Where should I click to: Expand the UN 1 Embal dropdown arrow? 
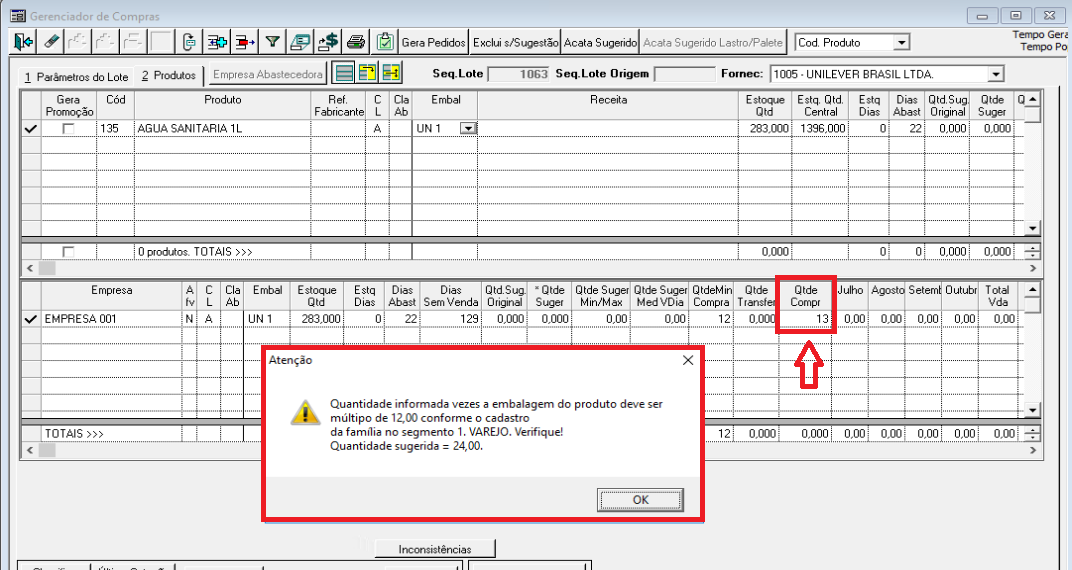(x=468, y=128)
